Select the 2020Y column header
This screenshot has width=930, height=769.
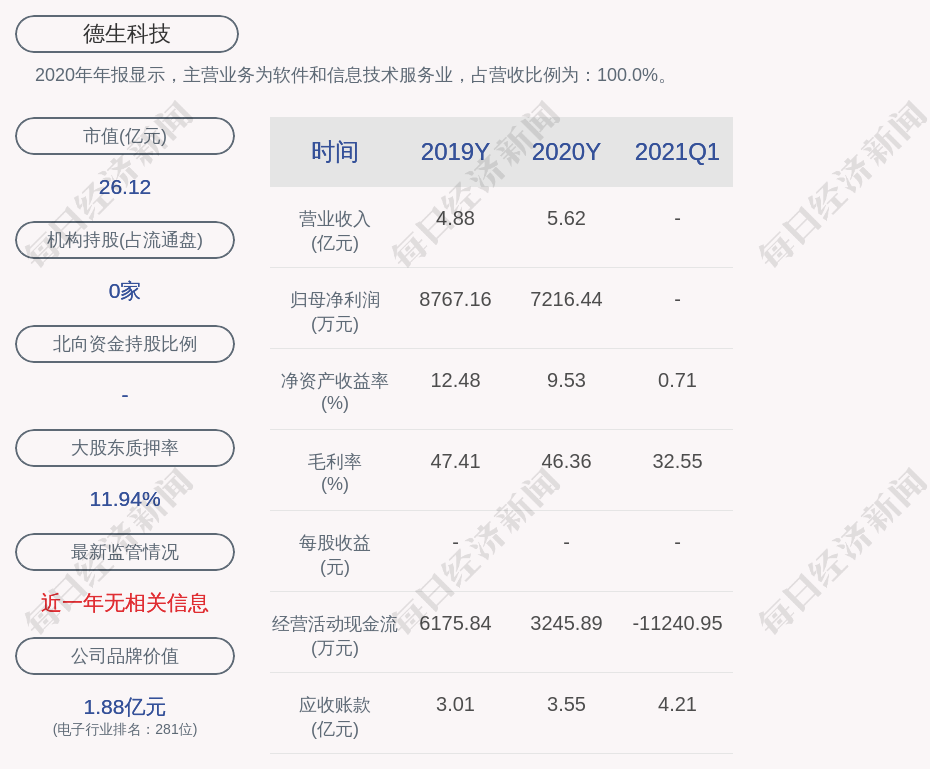pyautogui.click(x=566, y=152)
